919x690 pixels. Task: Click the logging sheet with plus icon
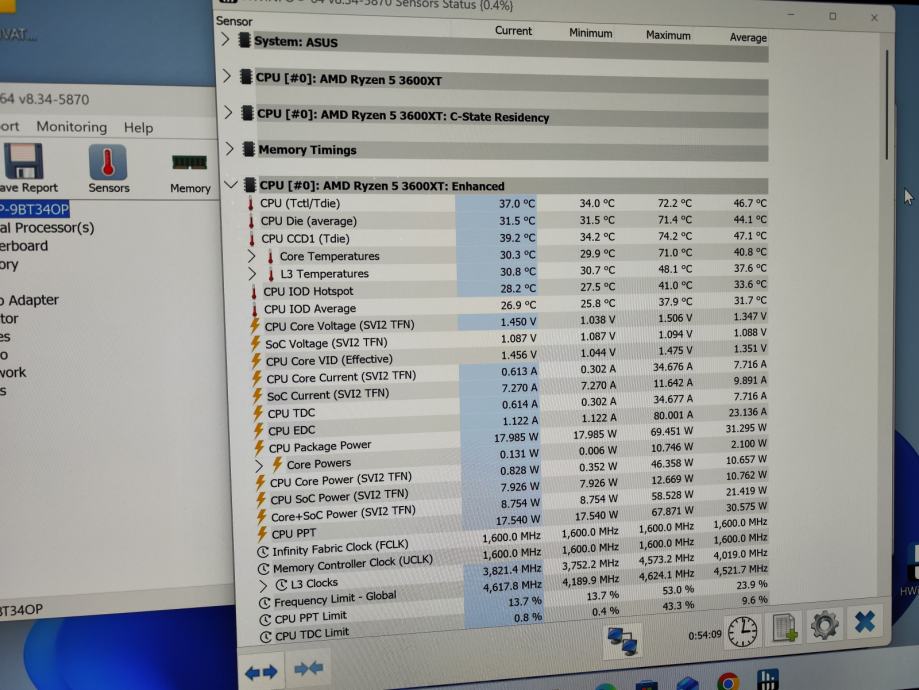pos(784,627)
